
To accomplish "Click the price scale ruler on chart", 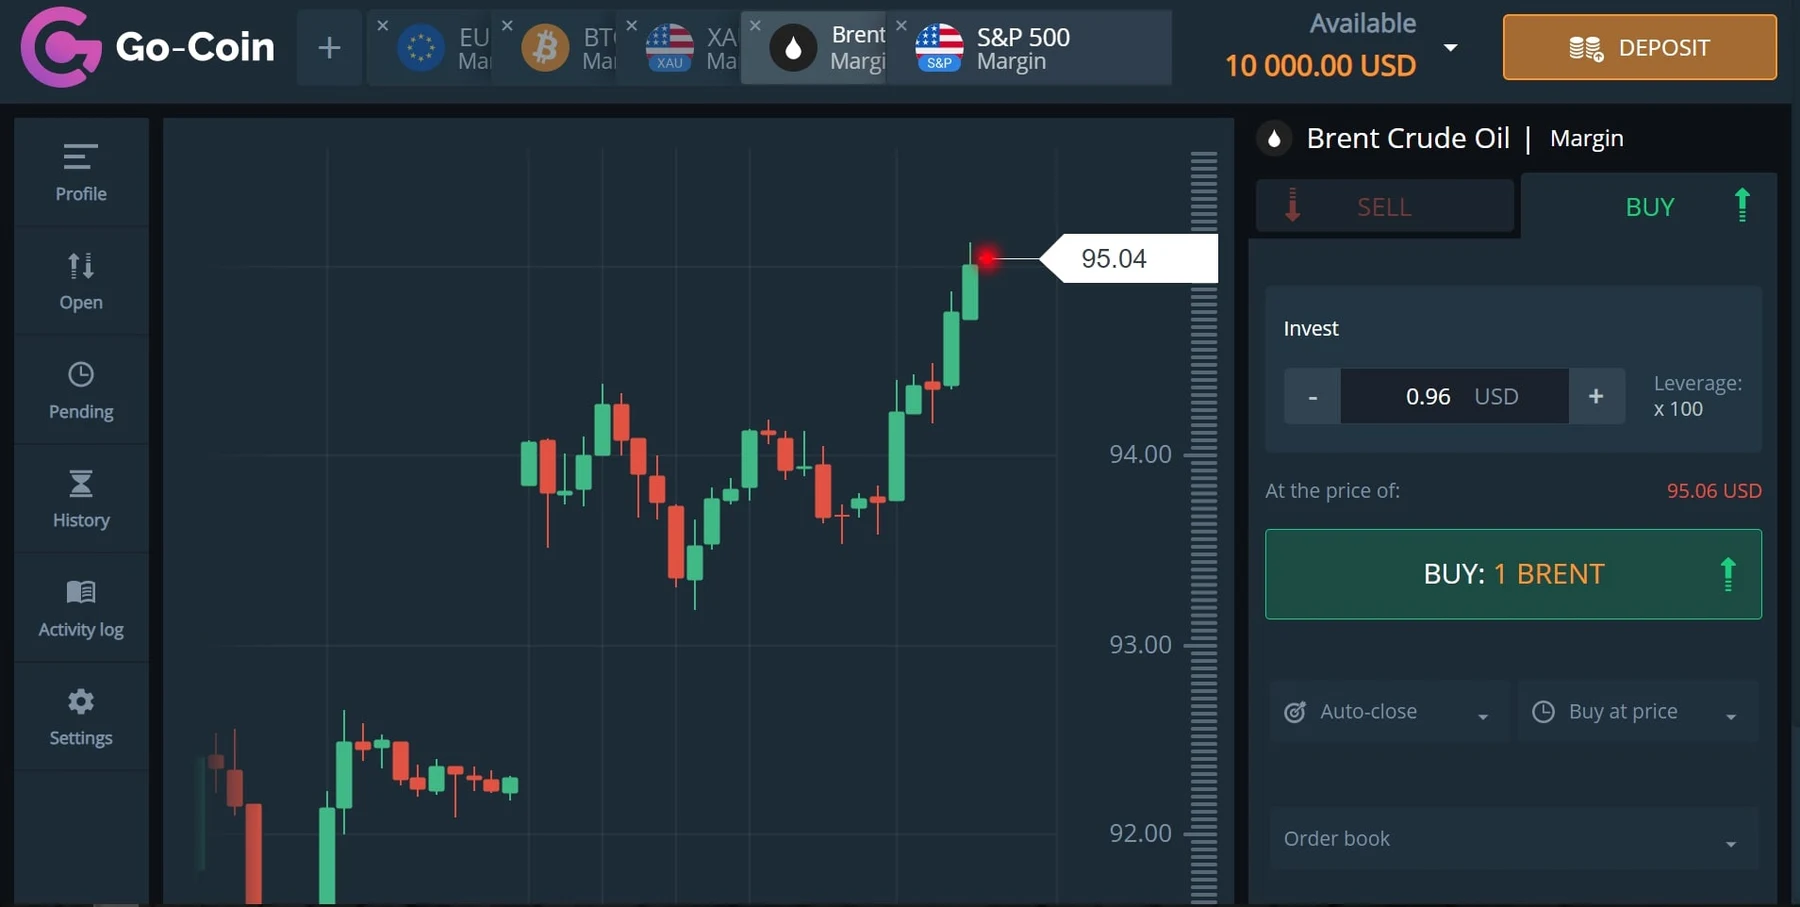I will tap(1204, 527).
